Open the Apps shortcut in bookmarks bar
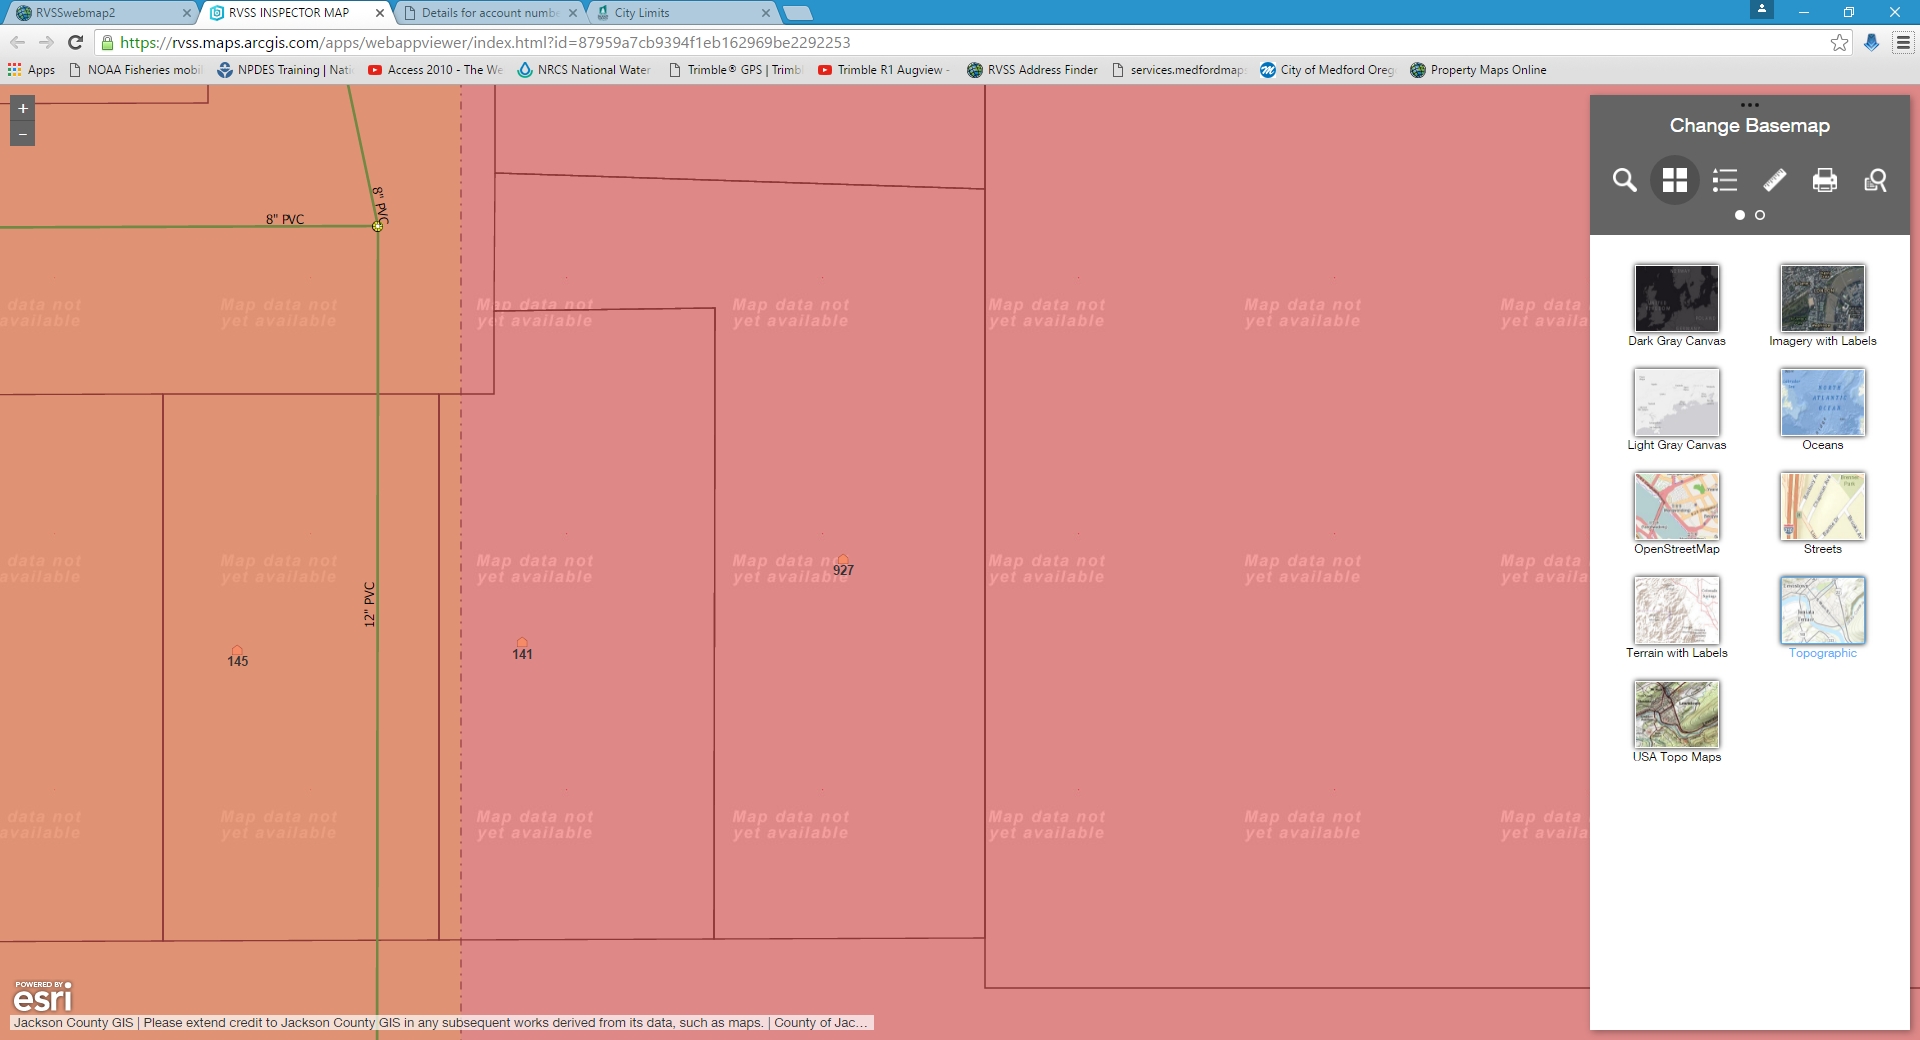 pos(33,69)
